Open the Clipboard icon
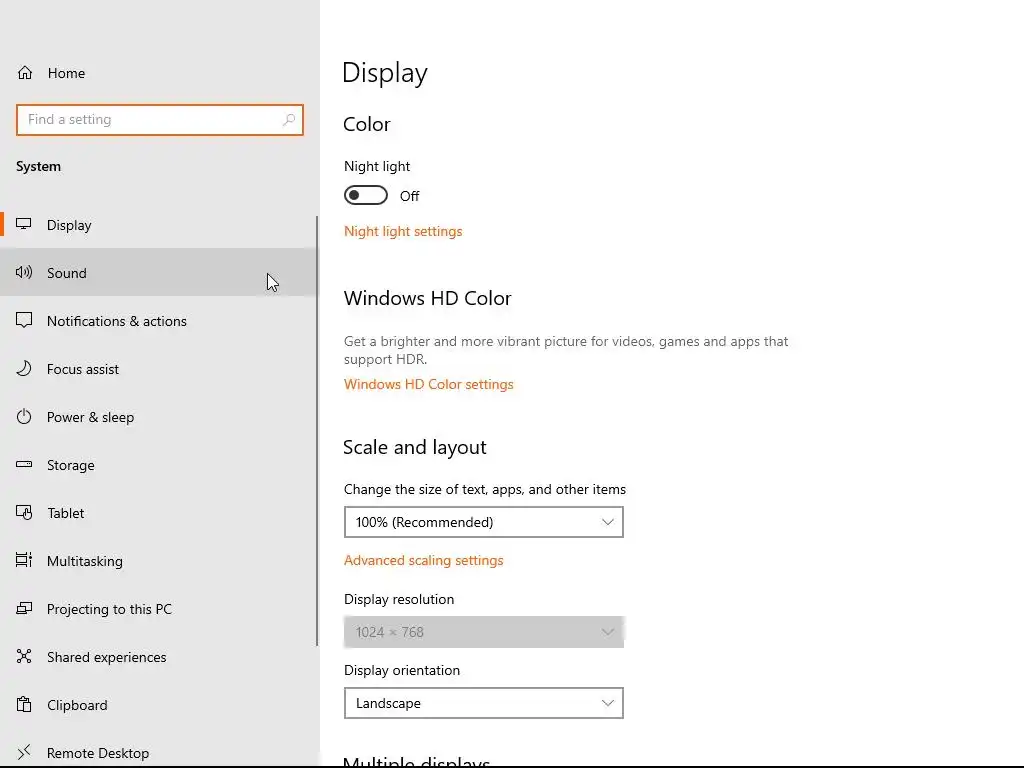The image size is (1024, 768). coord(25,705)
